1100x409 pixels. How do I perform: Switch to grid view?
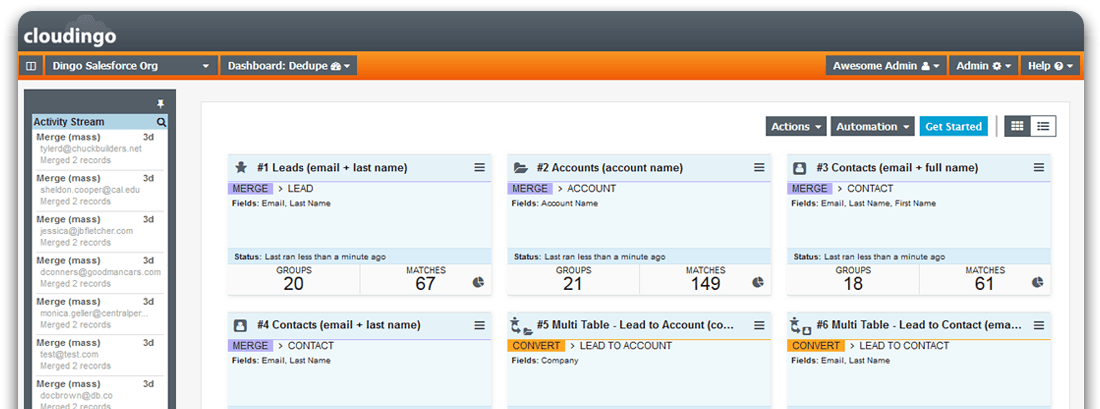pyautogui.click(x=1017, y=126)
